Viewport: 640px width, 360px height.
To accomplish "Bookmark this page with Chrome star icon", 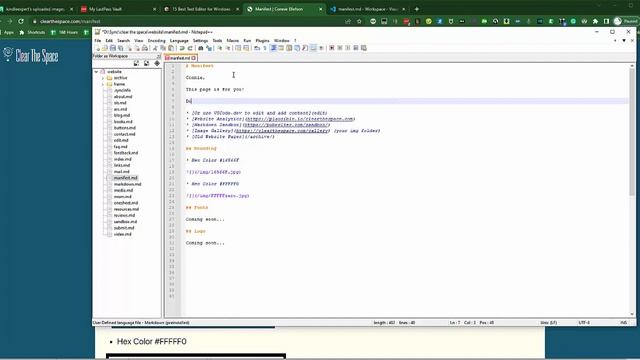I will pyautogui.click(x=359, y=21).
